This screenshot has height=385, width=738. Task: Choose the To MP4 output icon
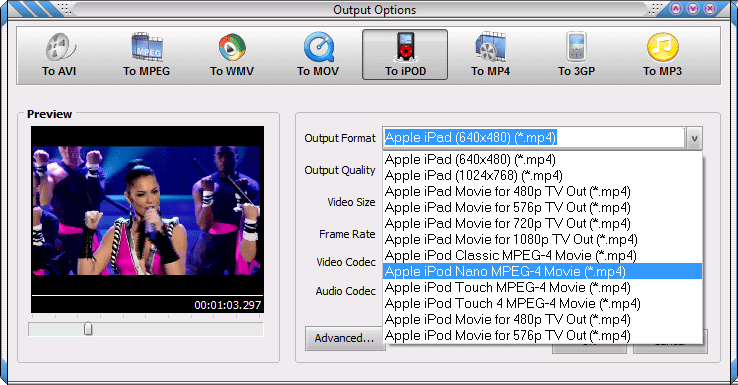pos(490,55)
